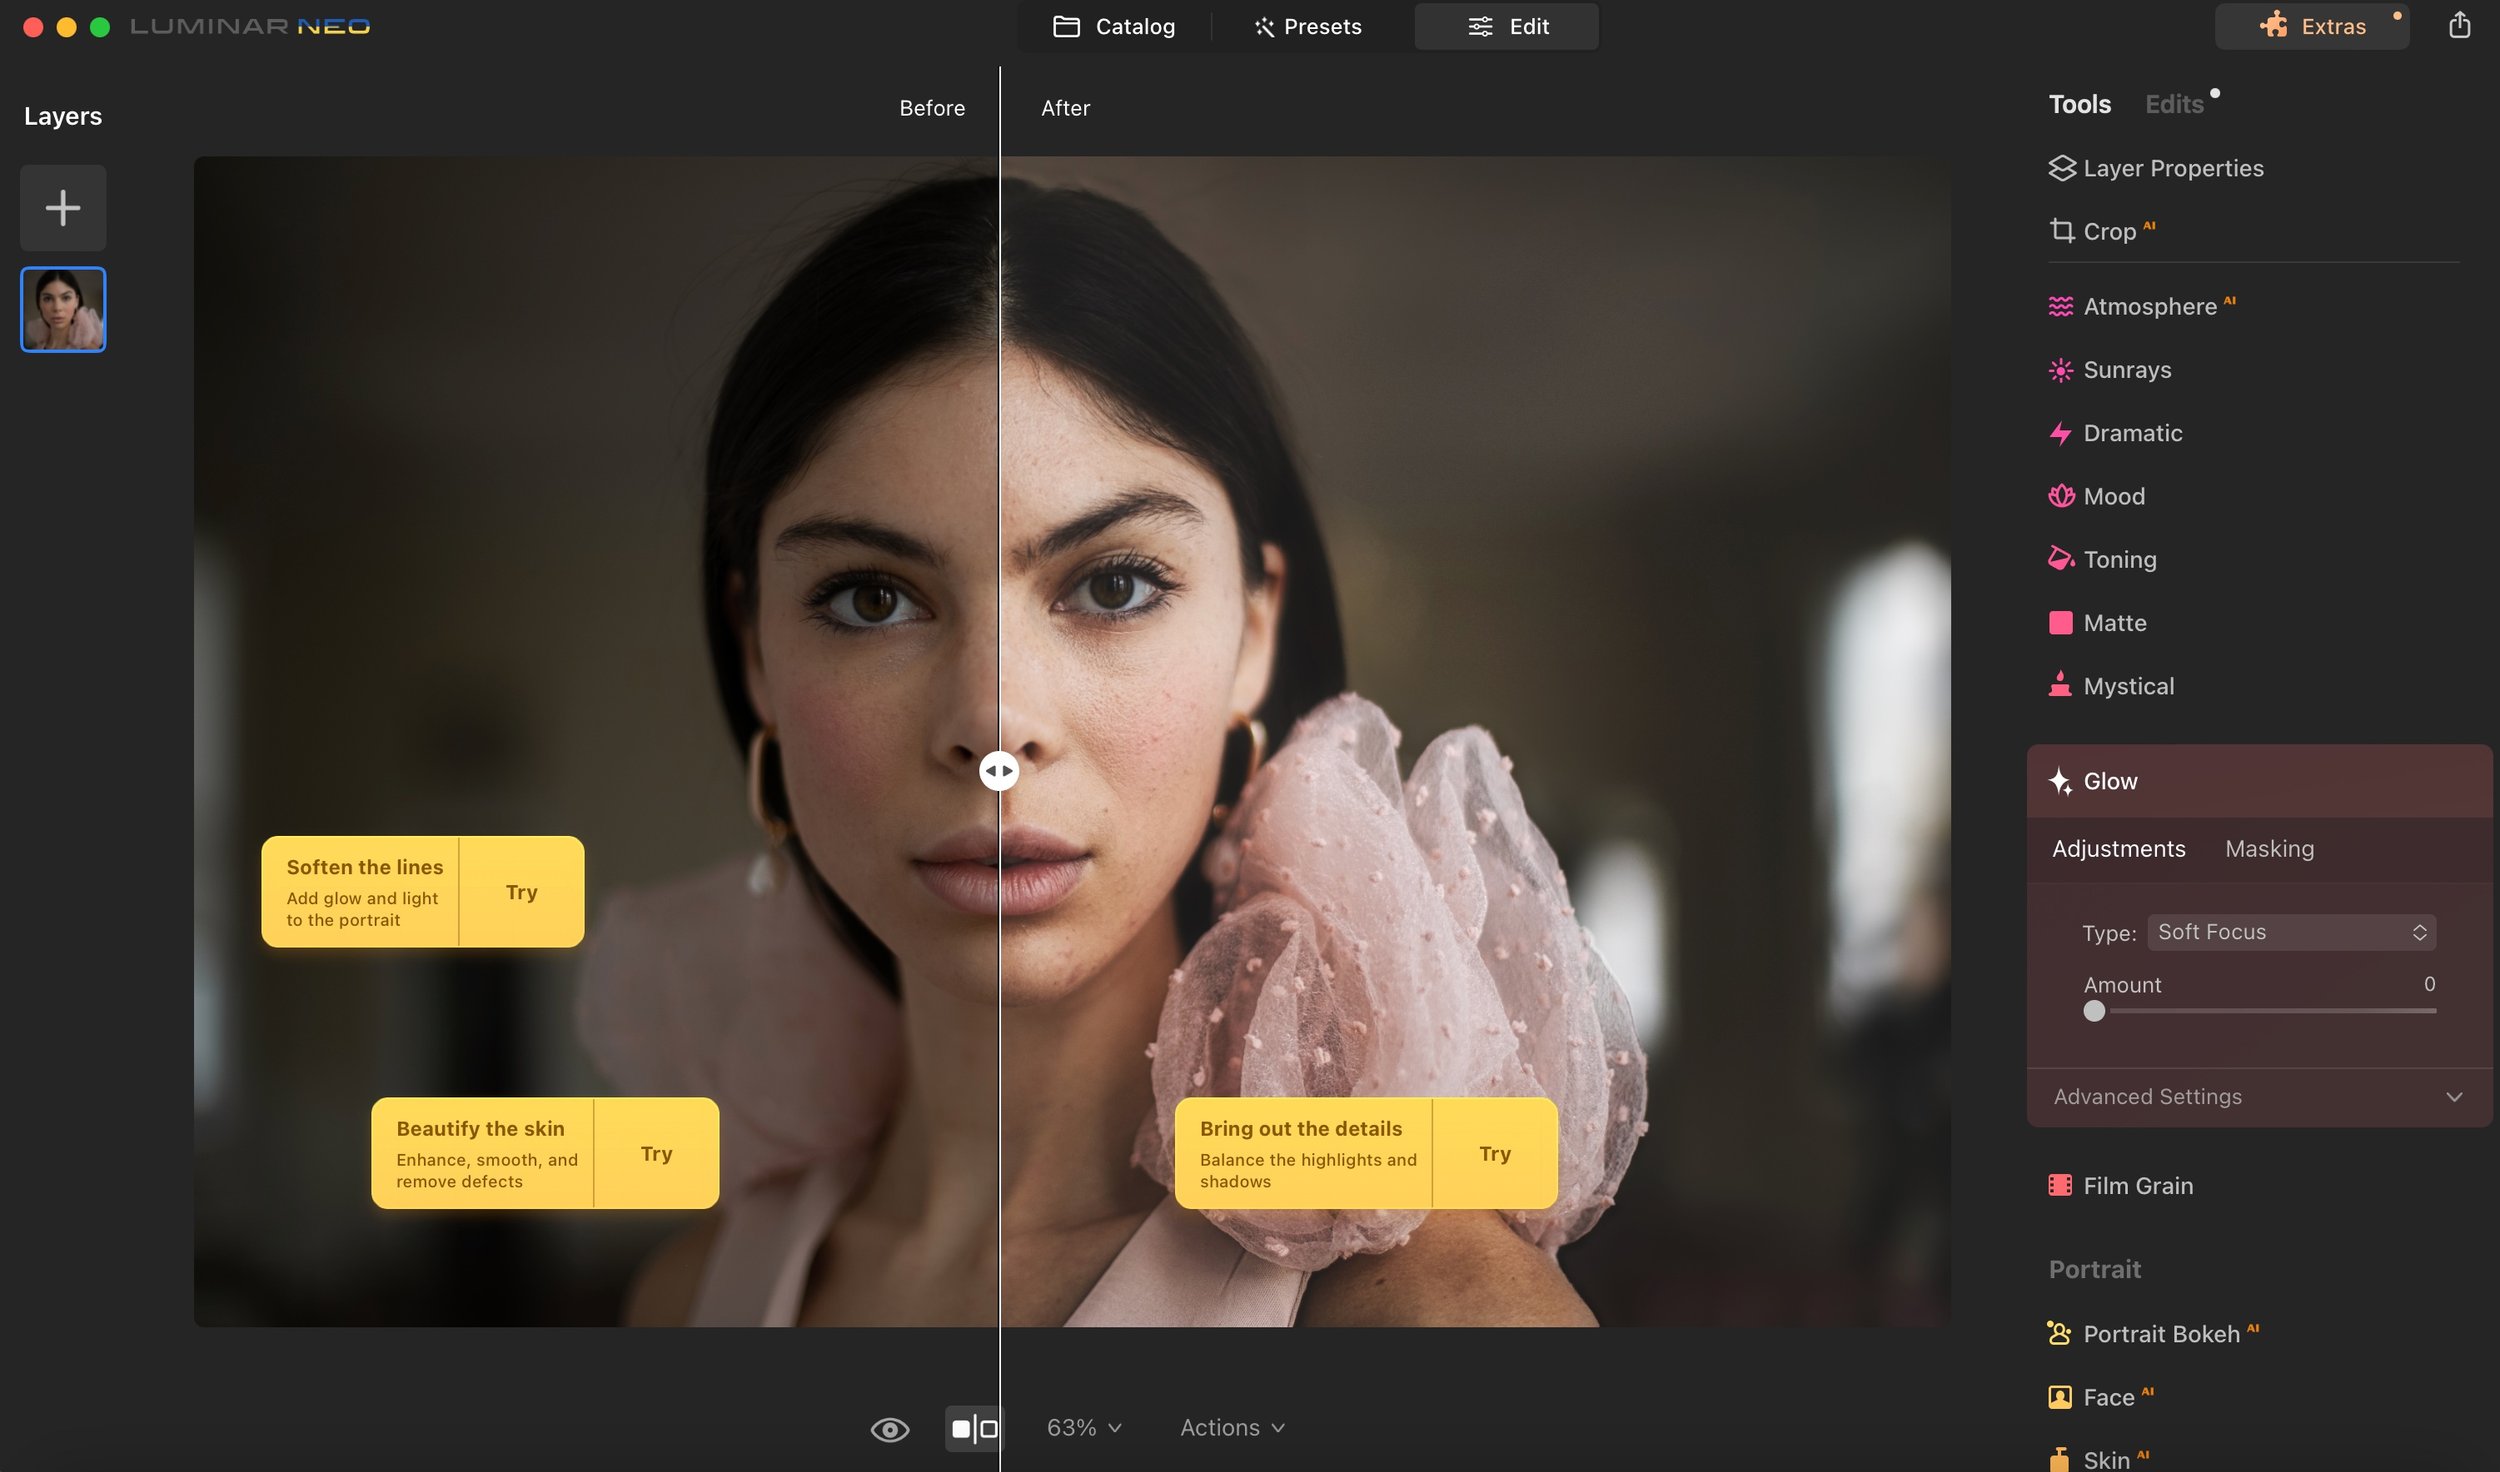This screenshot has width=2500, height=1472.
Task: Click Try on Soften the lines
Action: tap(521, 892)
